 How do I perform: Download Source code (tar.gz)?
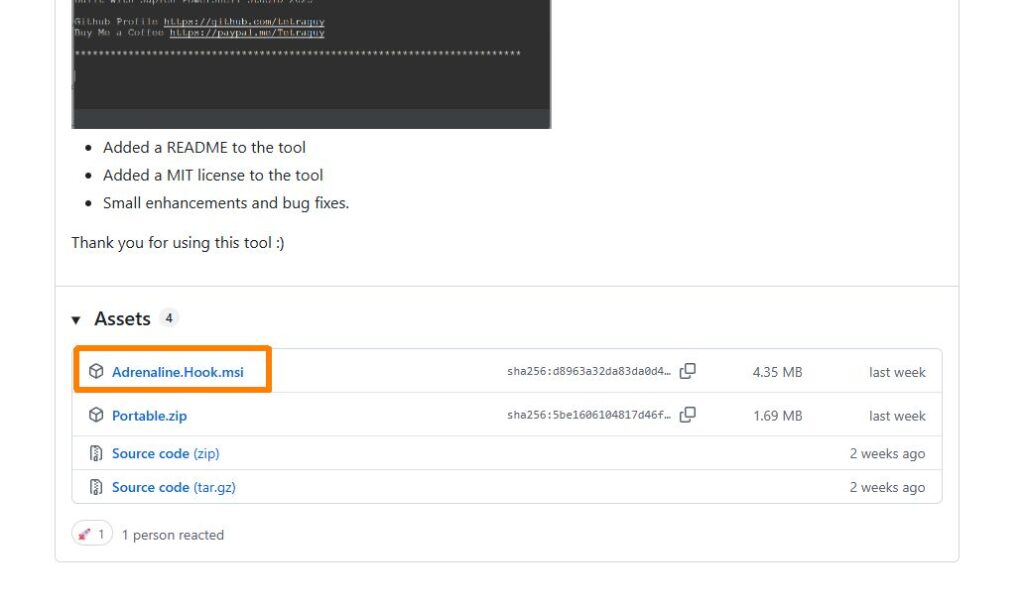174,488
